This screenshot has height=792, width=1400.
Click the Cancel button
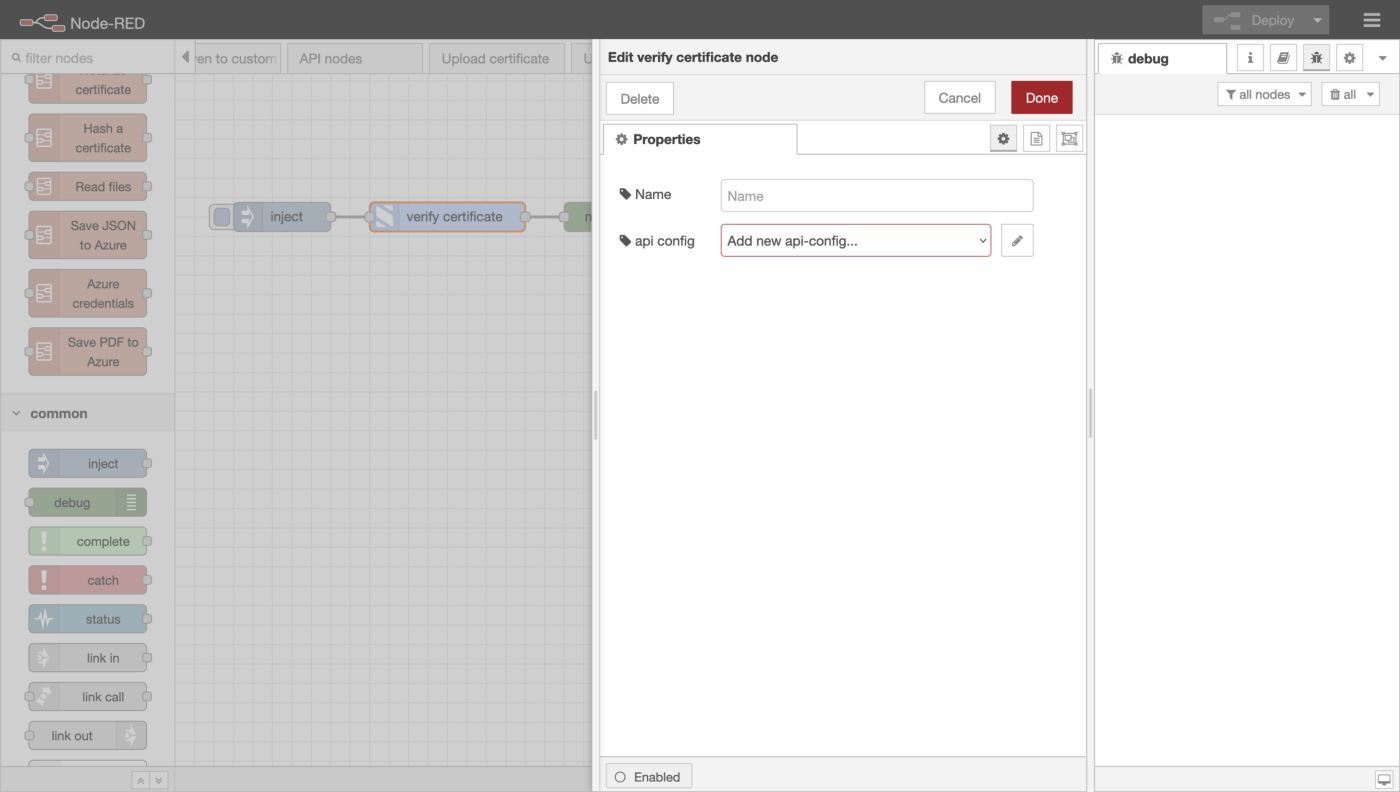tap(959, 98)
